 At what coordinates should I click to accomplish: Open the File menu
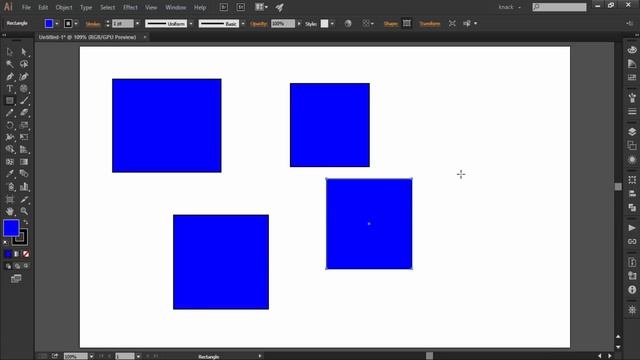click(26, 7)
